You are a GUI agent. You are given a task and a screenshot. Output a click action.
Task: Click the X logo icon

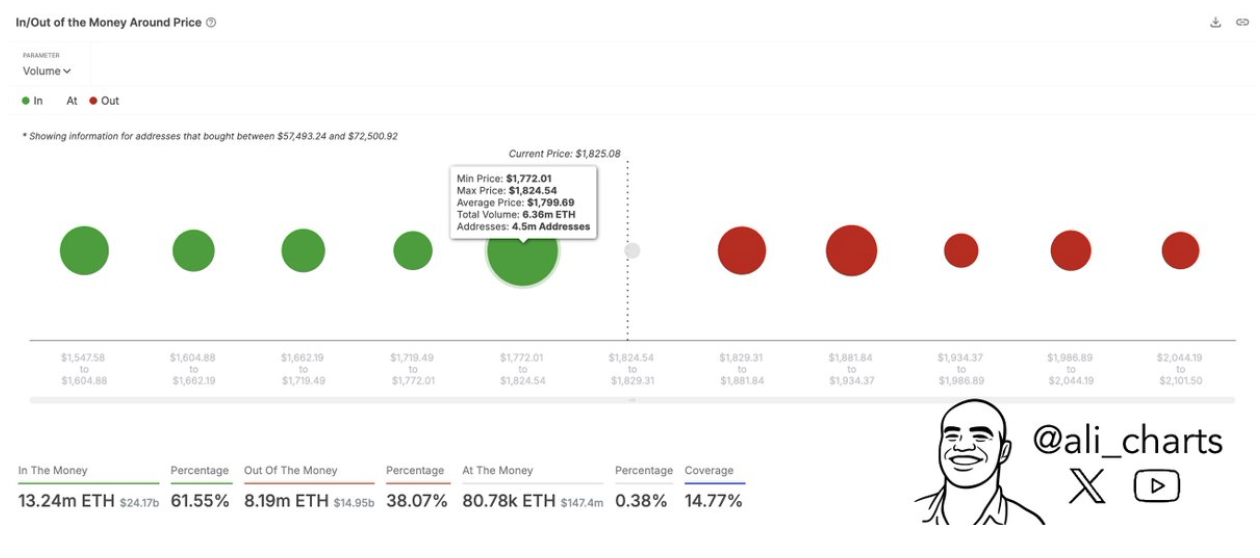tap(1087, 487)
